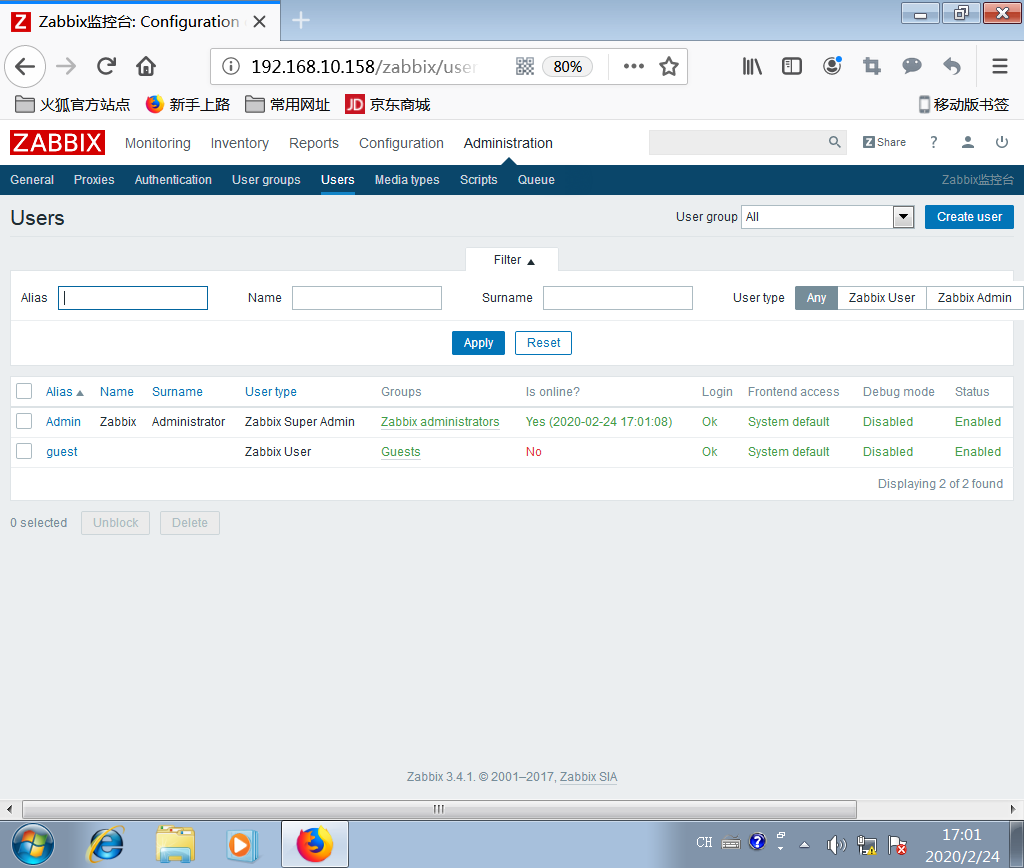This screenshot has width=1024, height=868.
Task: Tick the checkbox for Admin user
Action: (x=24, y=421)
